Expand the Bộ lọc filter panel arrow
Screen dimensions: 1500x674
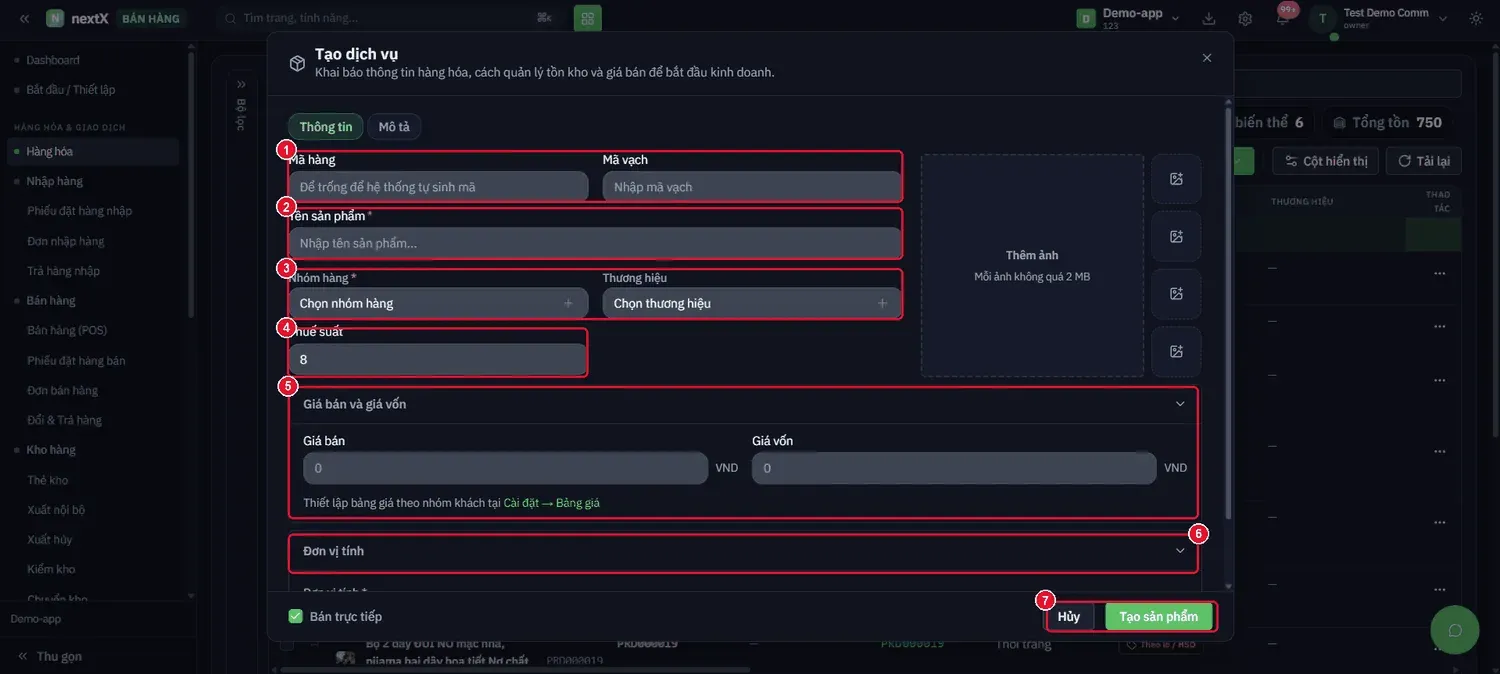pos(241,84)
